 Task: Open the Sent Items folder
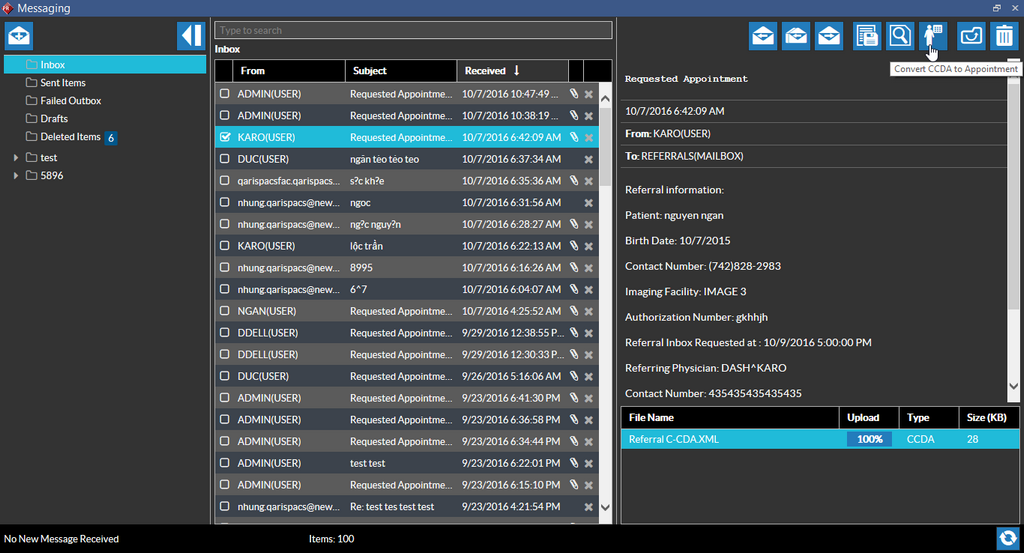(x=62, y=83)
